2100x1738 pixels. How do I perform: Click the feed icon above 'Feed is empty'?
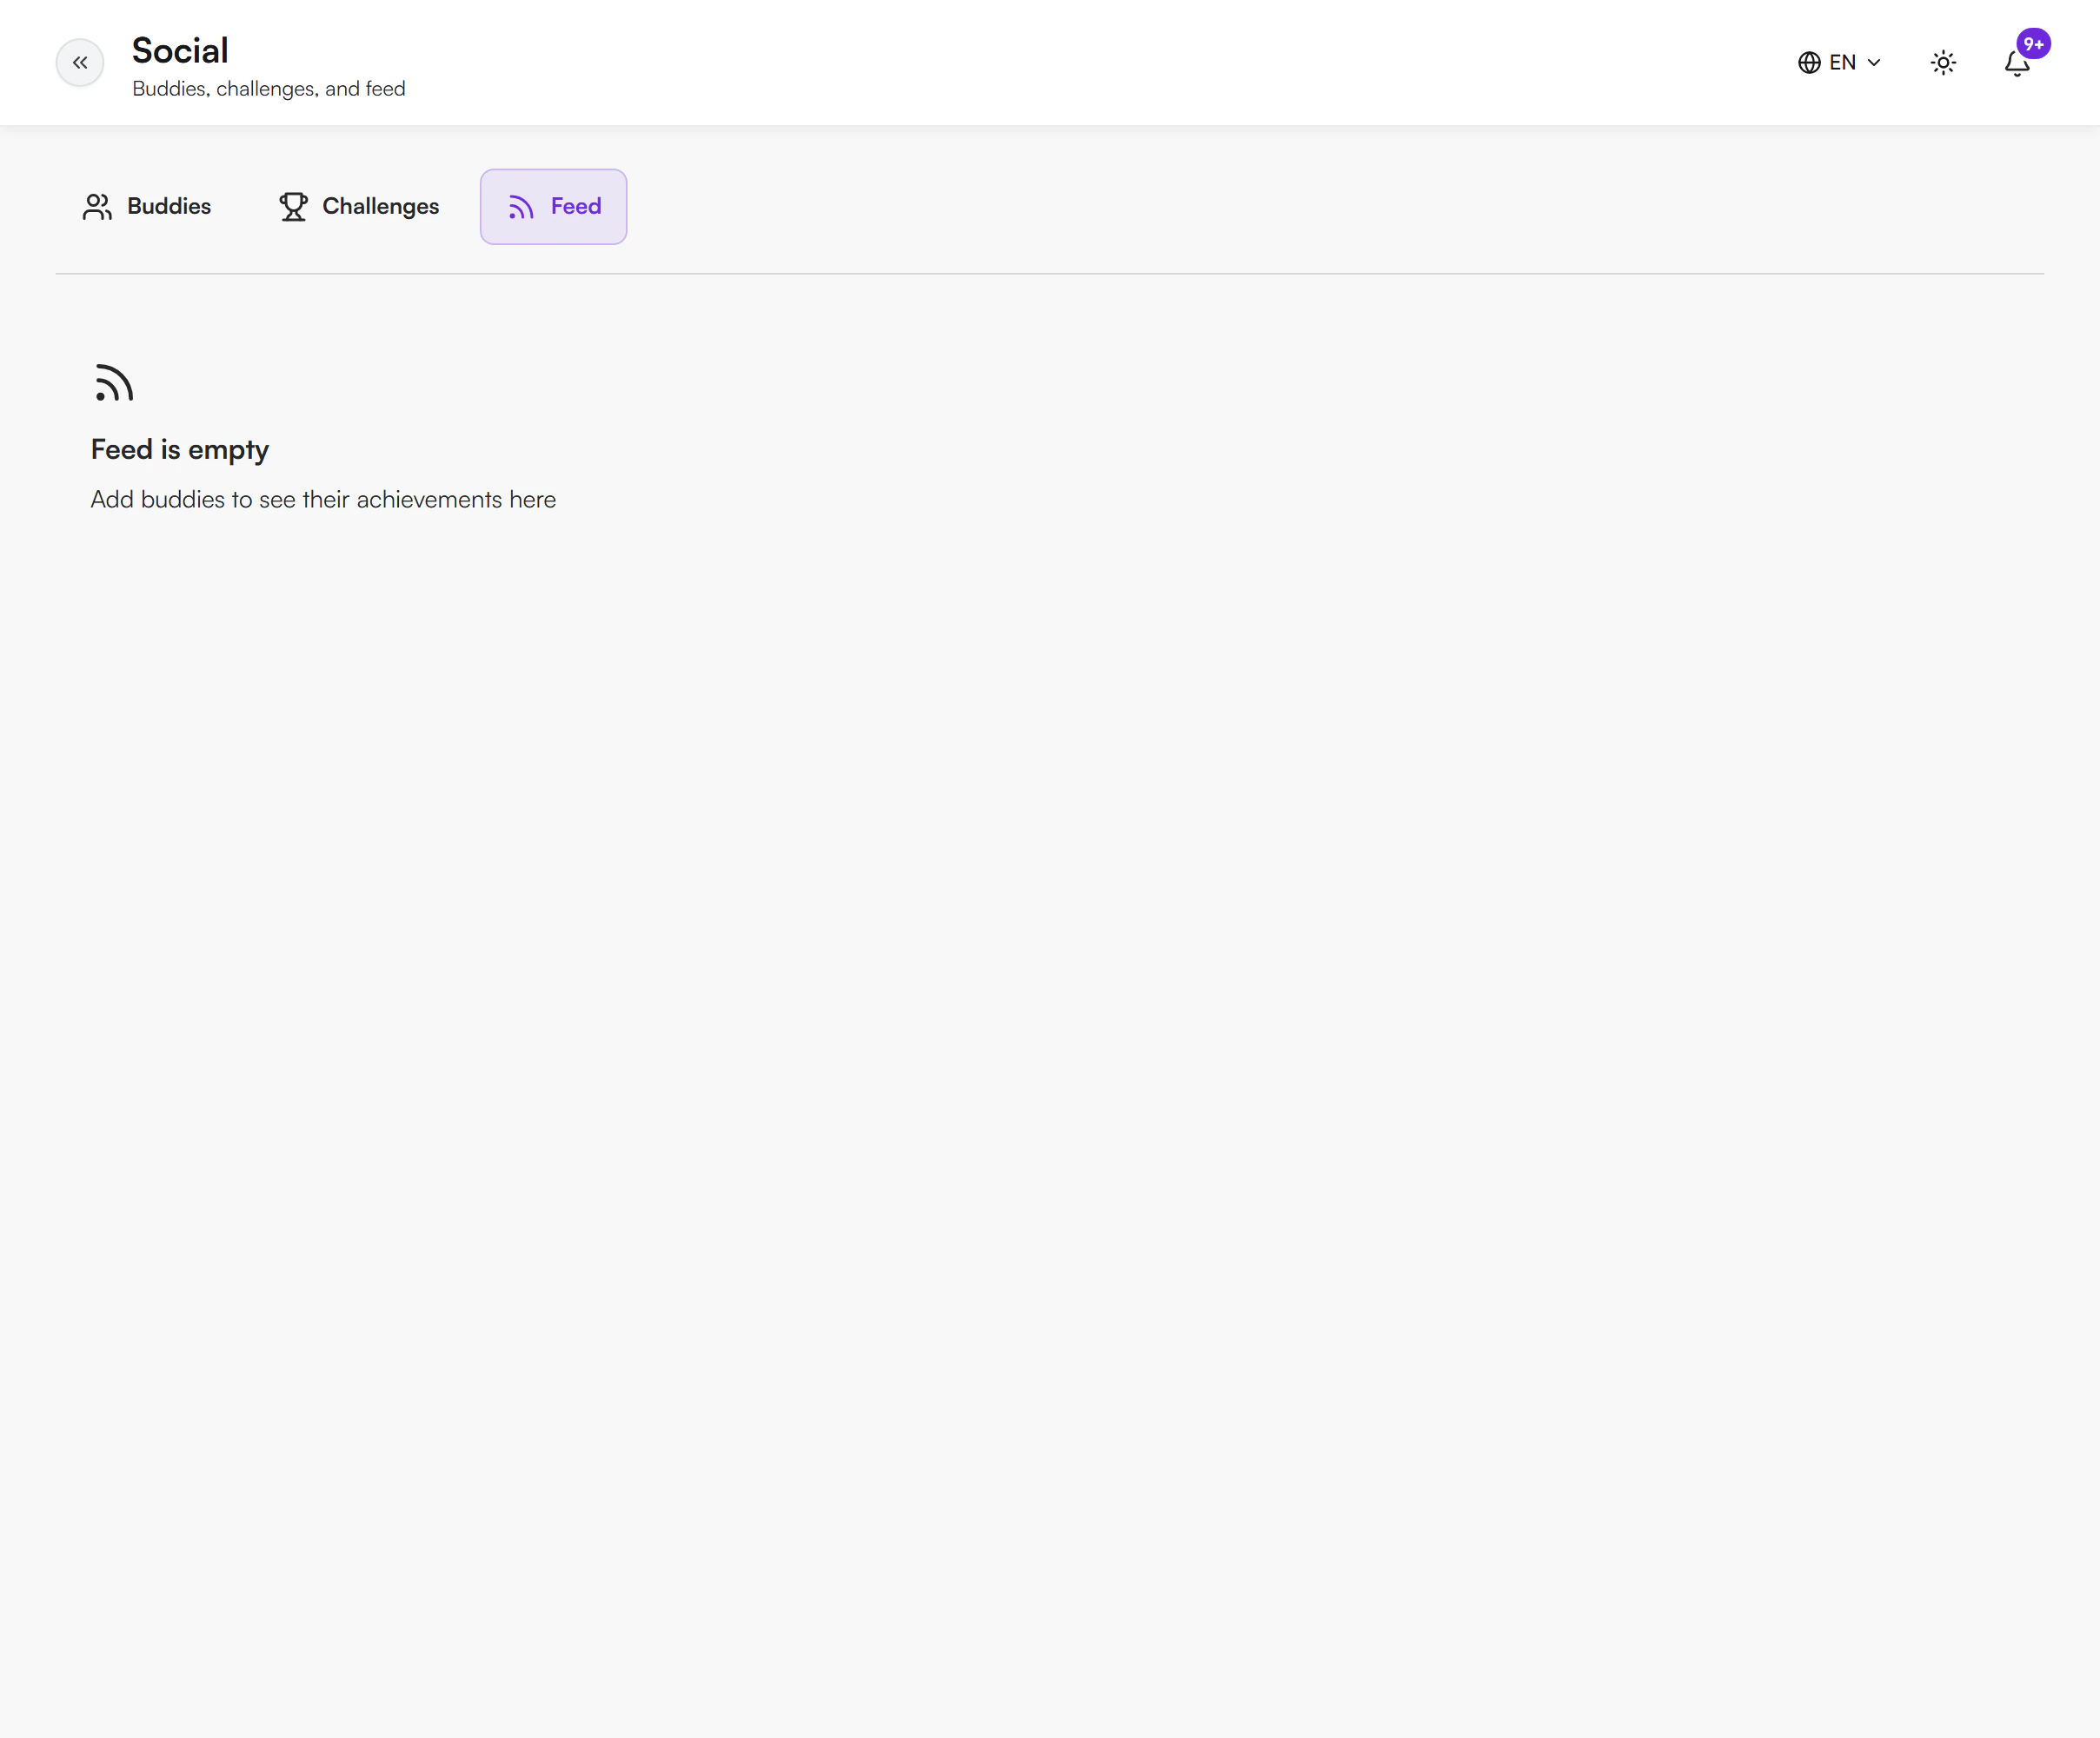pos(114,383)
